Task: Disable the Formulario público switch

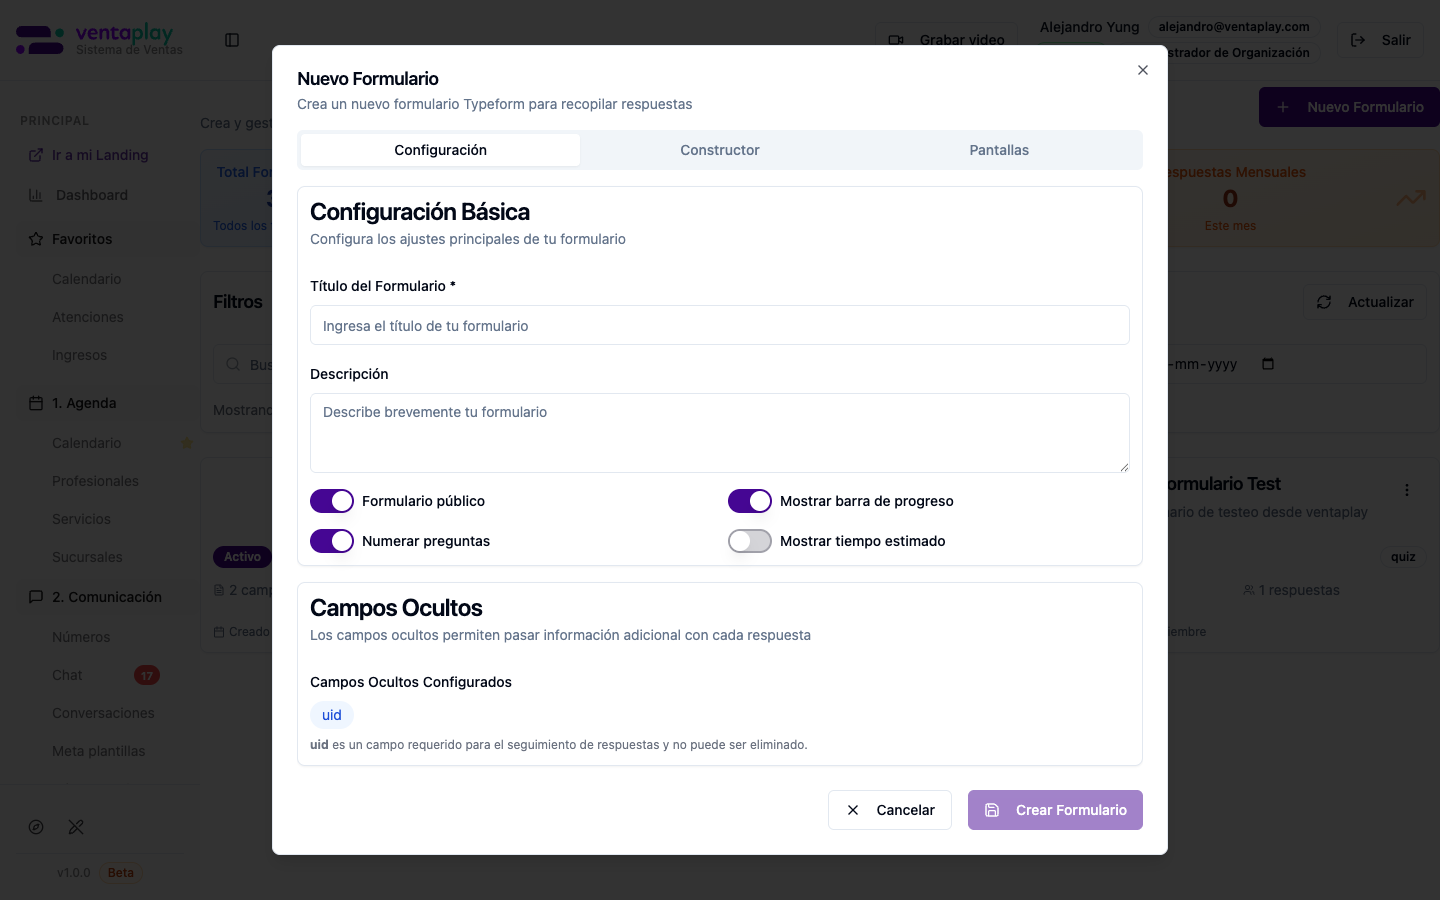Action: [x=332, y=501]
